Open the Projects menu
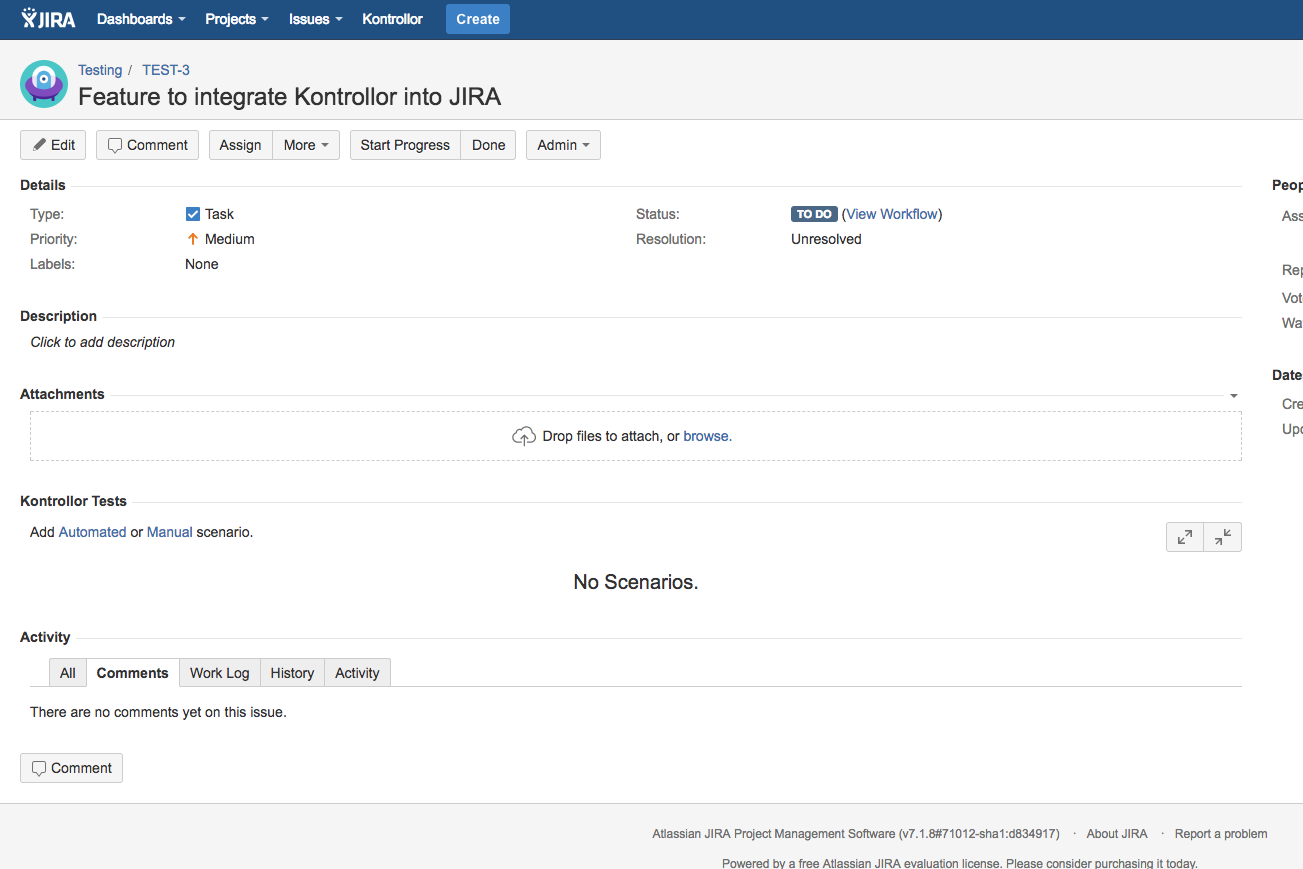Image resolution: width=1303 pixels, height=869 pixels. click(x=237, y=19)
